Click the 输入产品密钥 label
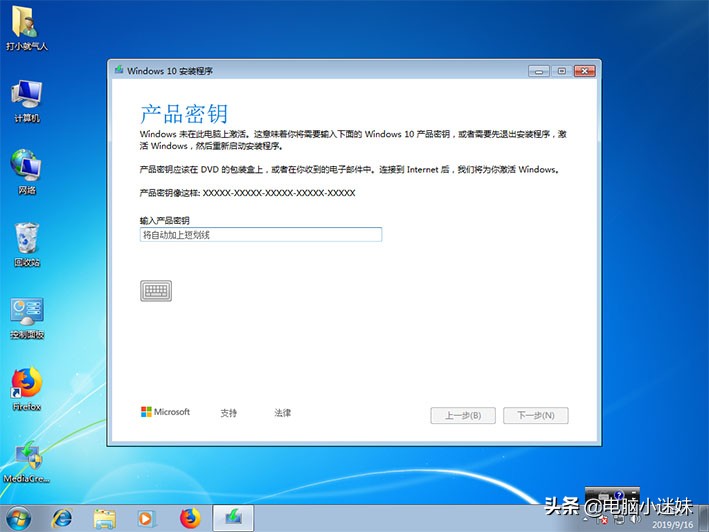The width and height of the screenshot is (709, 532). click(165, 221)
